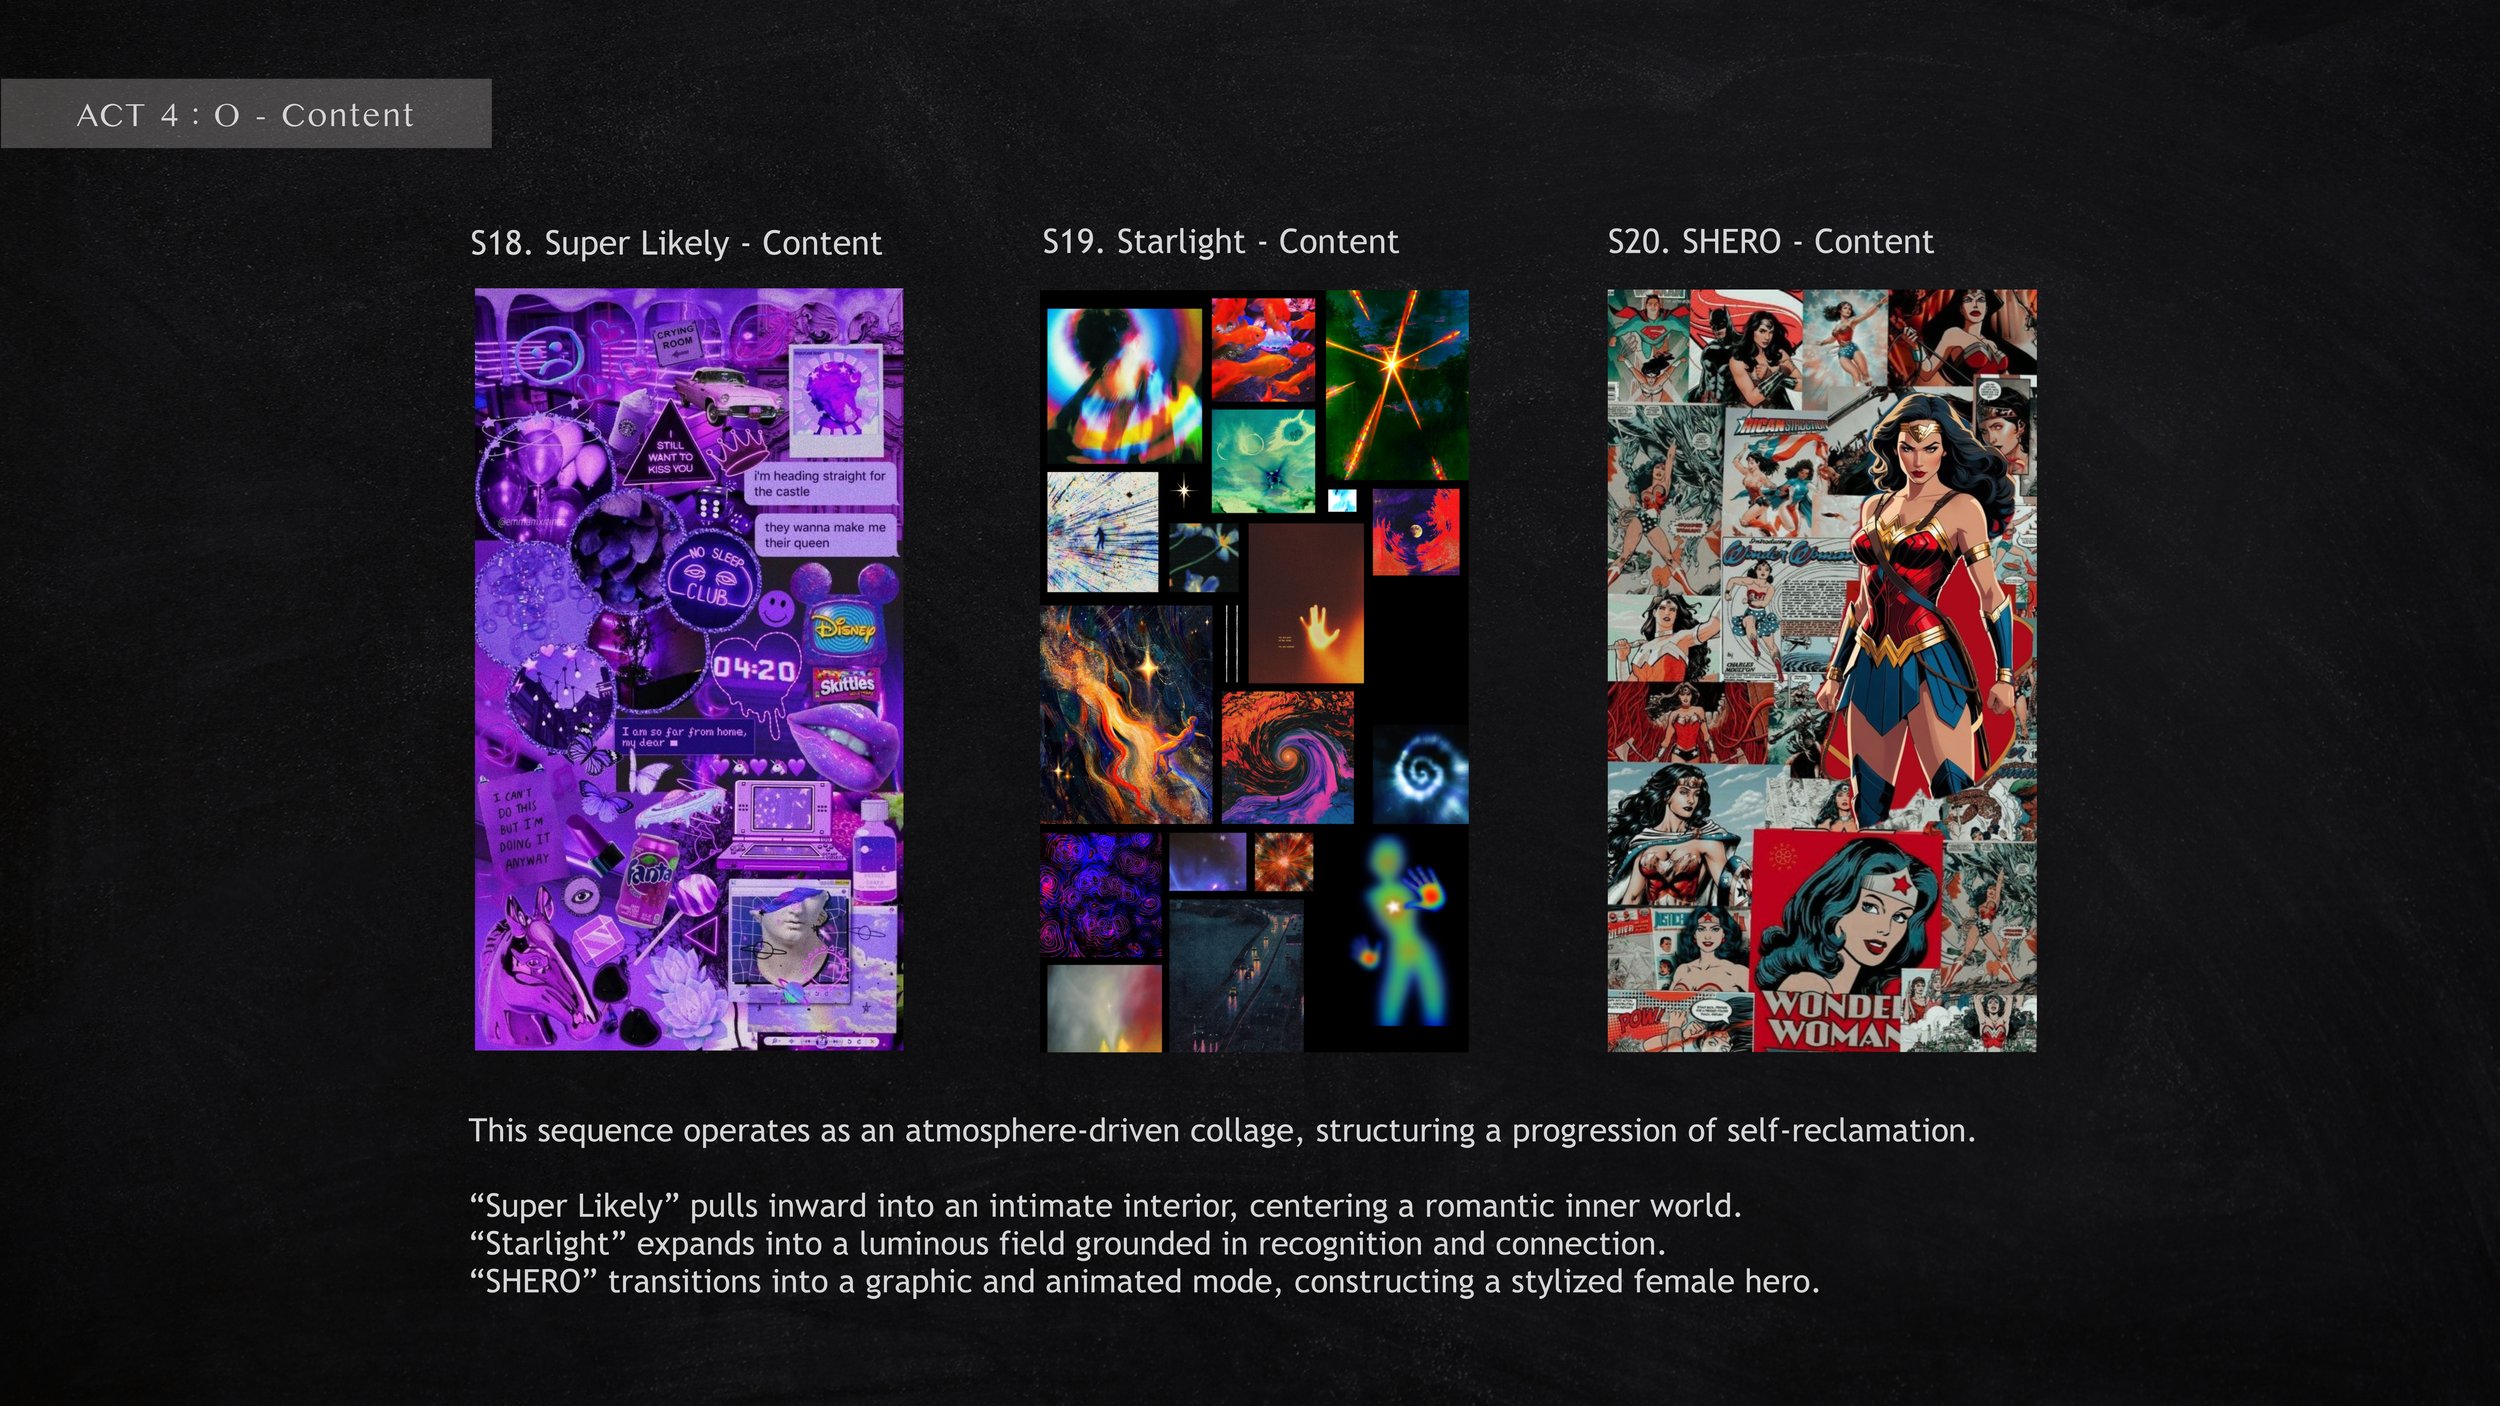Select the S20. SHERO - Content heading
Viewport: 2500px width, 1406px height.
click(1770, 242)
